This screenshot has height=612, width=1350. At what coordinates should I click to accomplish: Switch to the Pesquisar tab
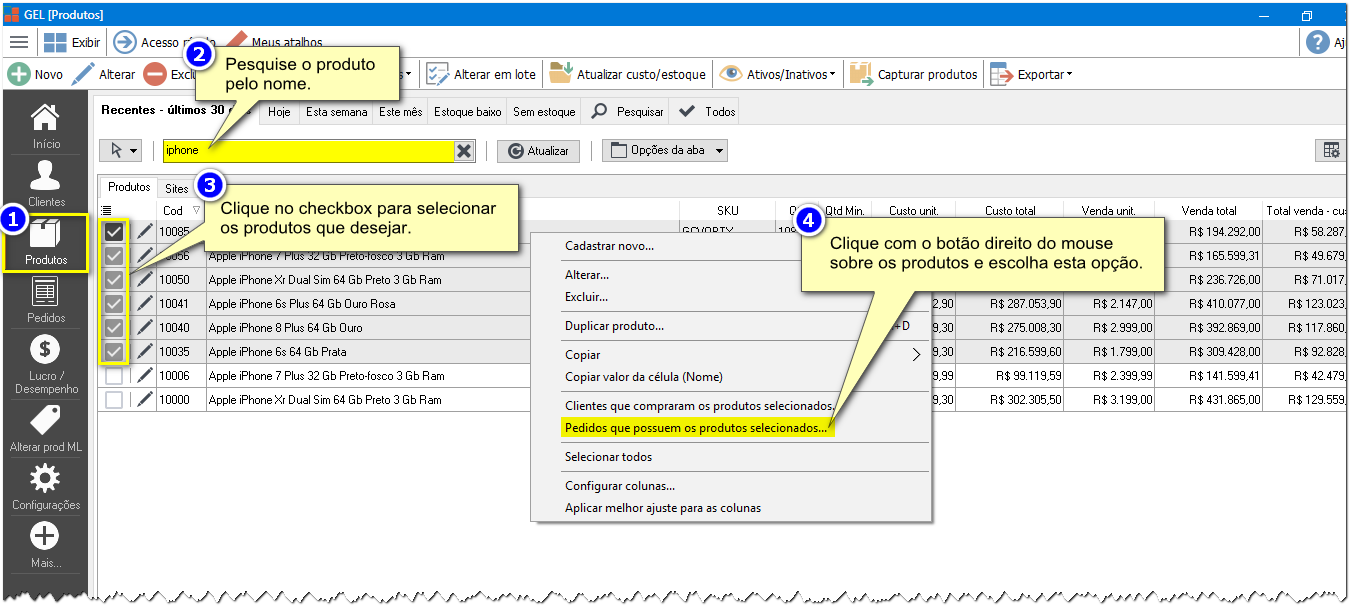click(627, 112)
